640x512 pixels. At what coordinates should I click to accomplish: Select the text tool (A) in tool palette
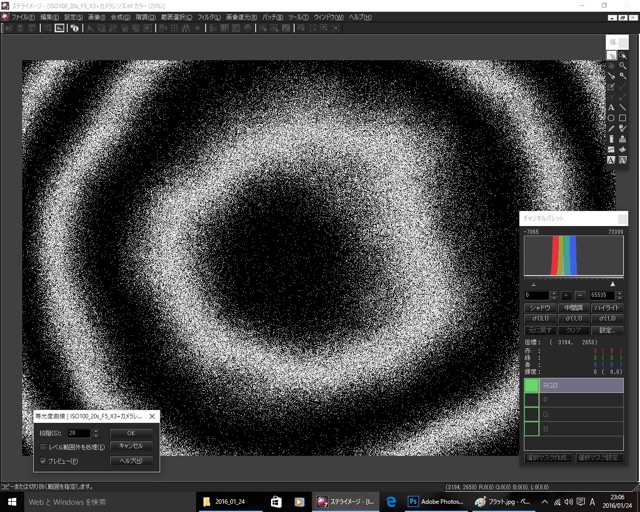click(x=611, y=107)
